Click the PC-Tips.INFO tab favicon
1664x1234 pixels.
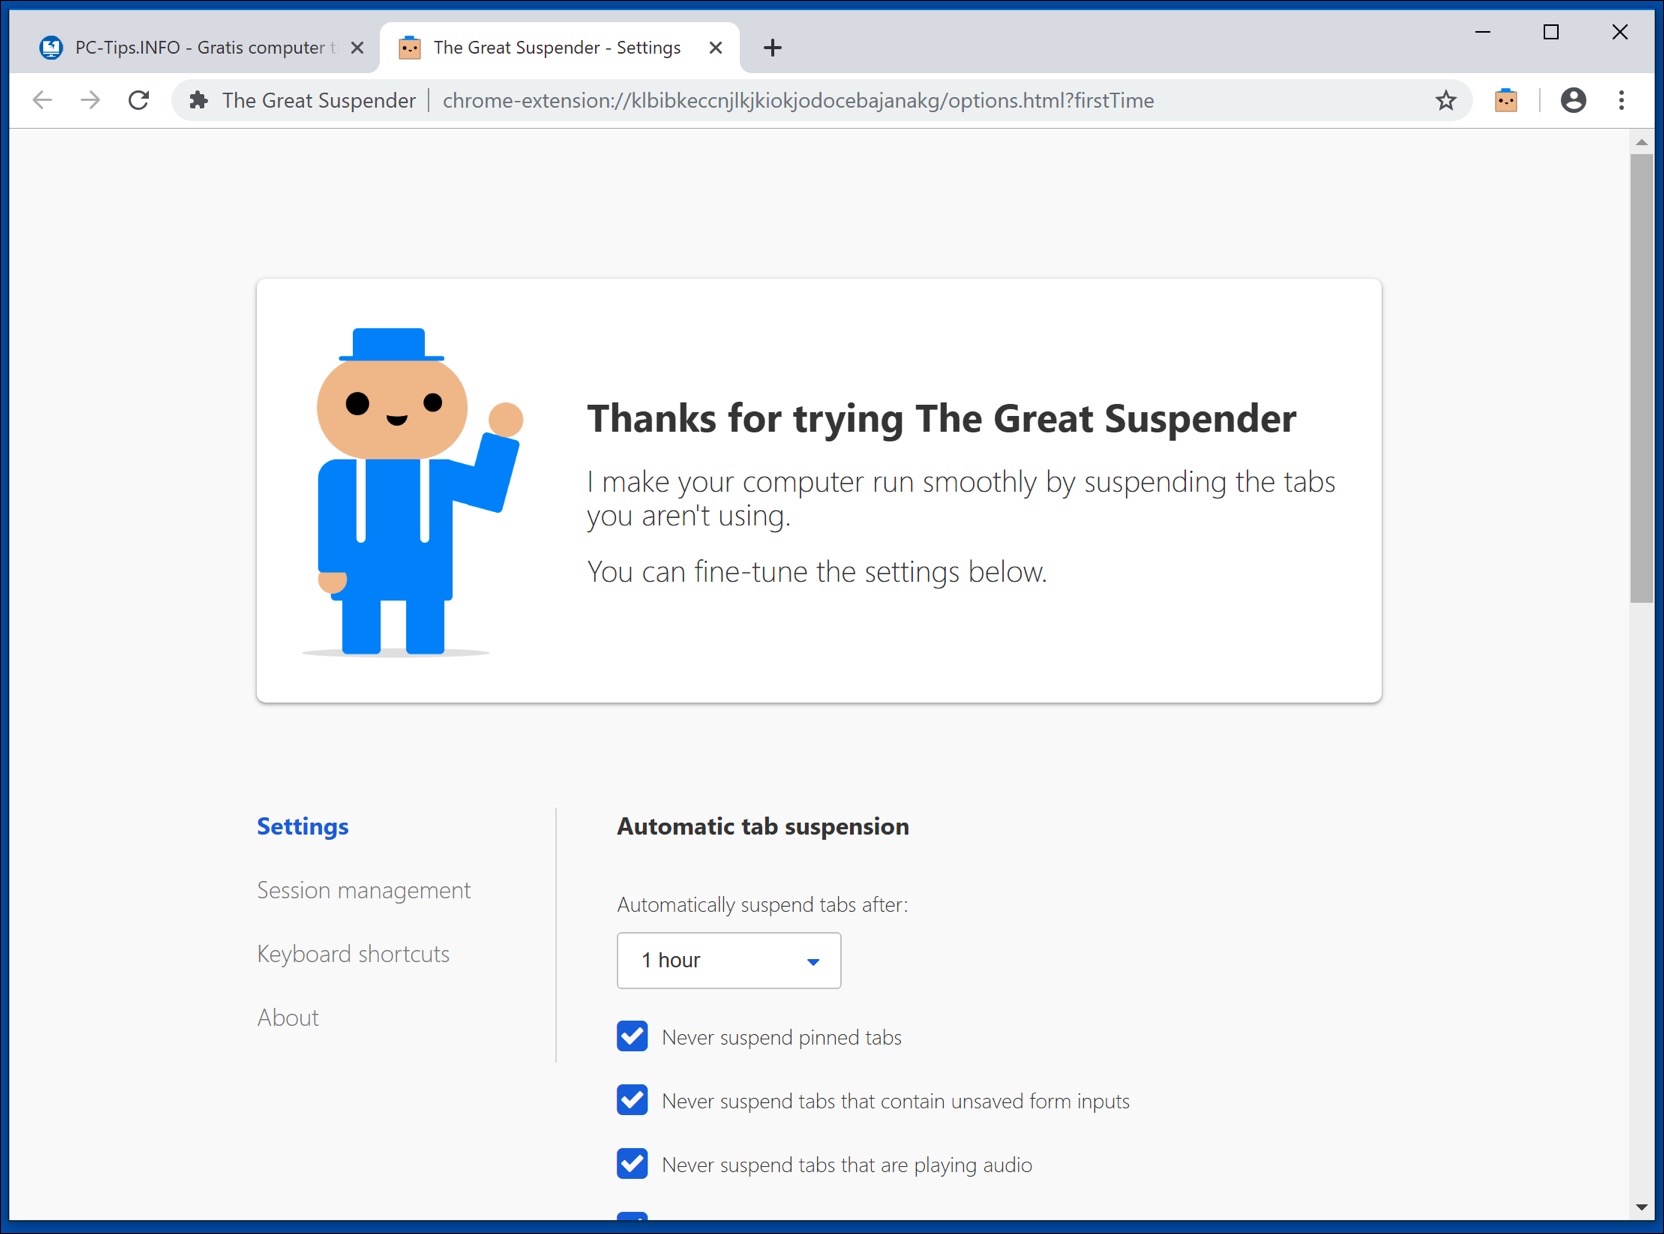(x=51, y=48)
